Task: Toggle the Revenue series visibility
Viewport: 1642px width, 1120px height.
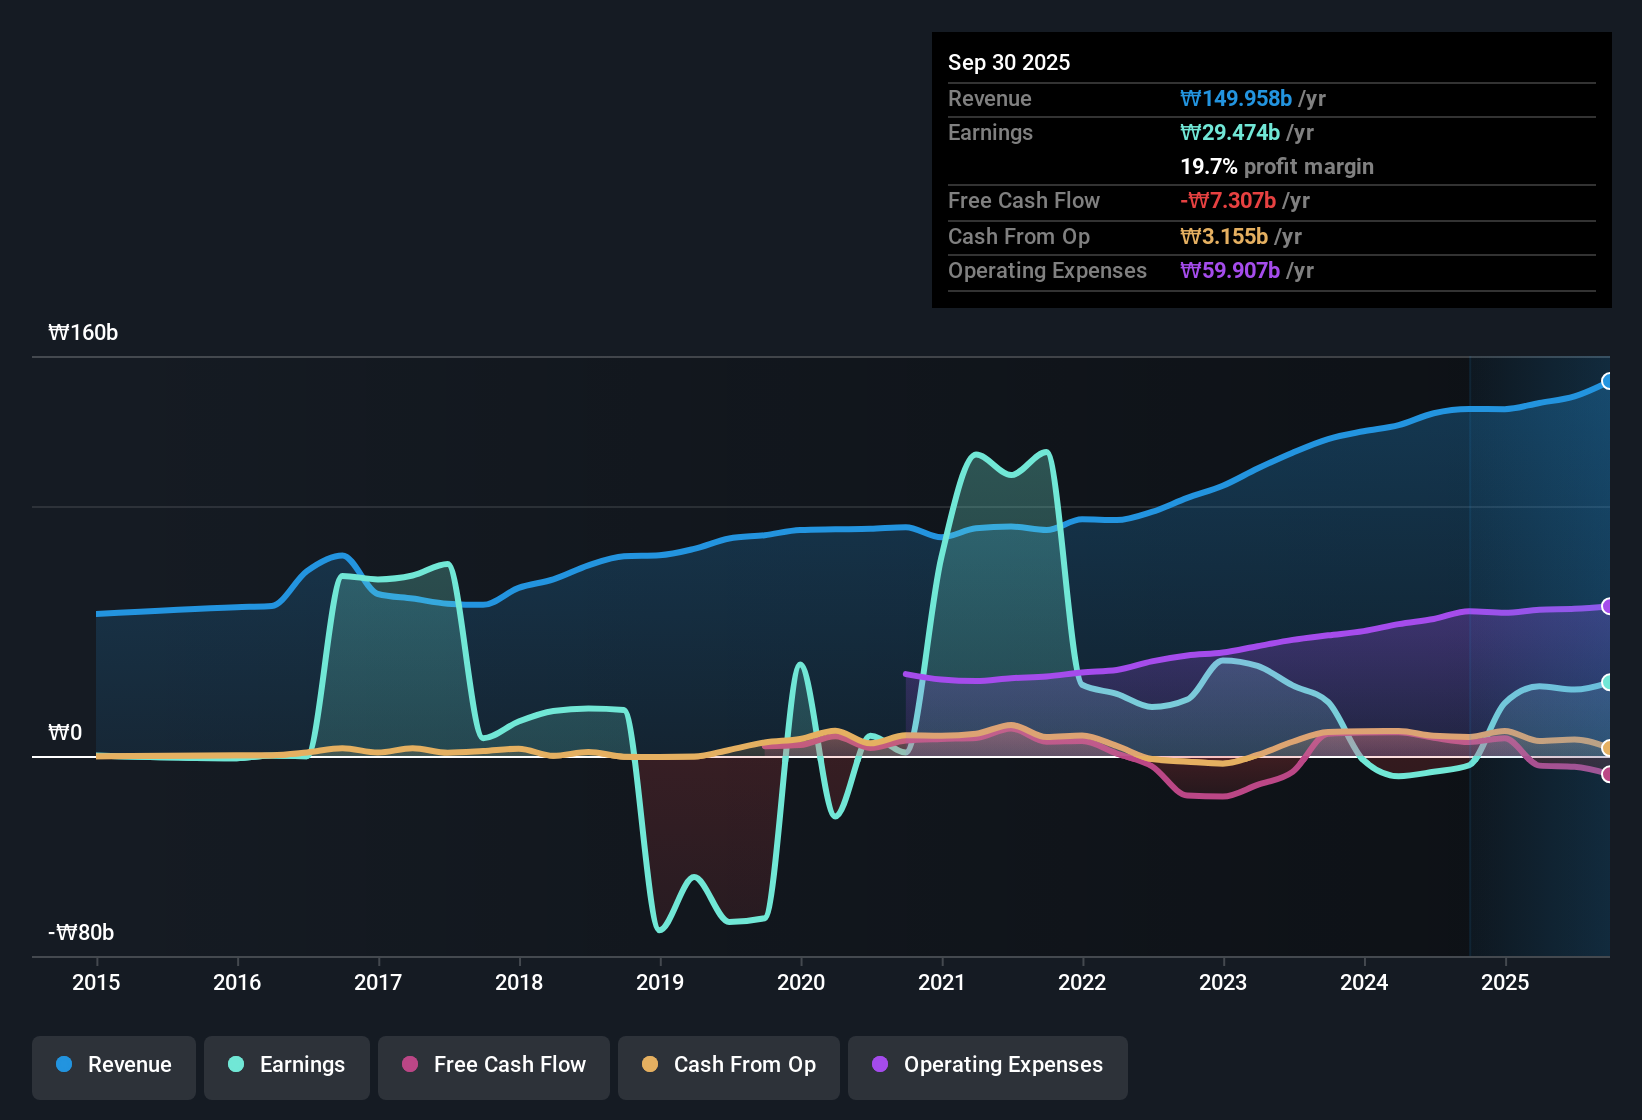Action: click(x=113, y=1065)
